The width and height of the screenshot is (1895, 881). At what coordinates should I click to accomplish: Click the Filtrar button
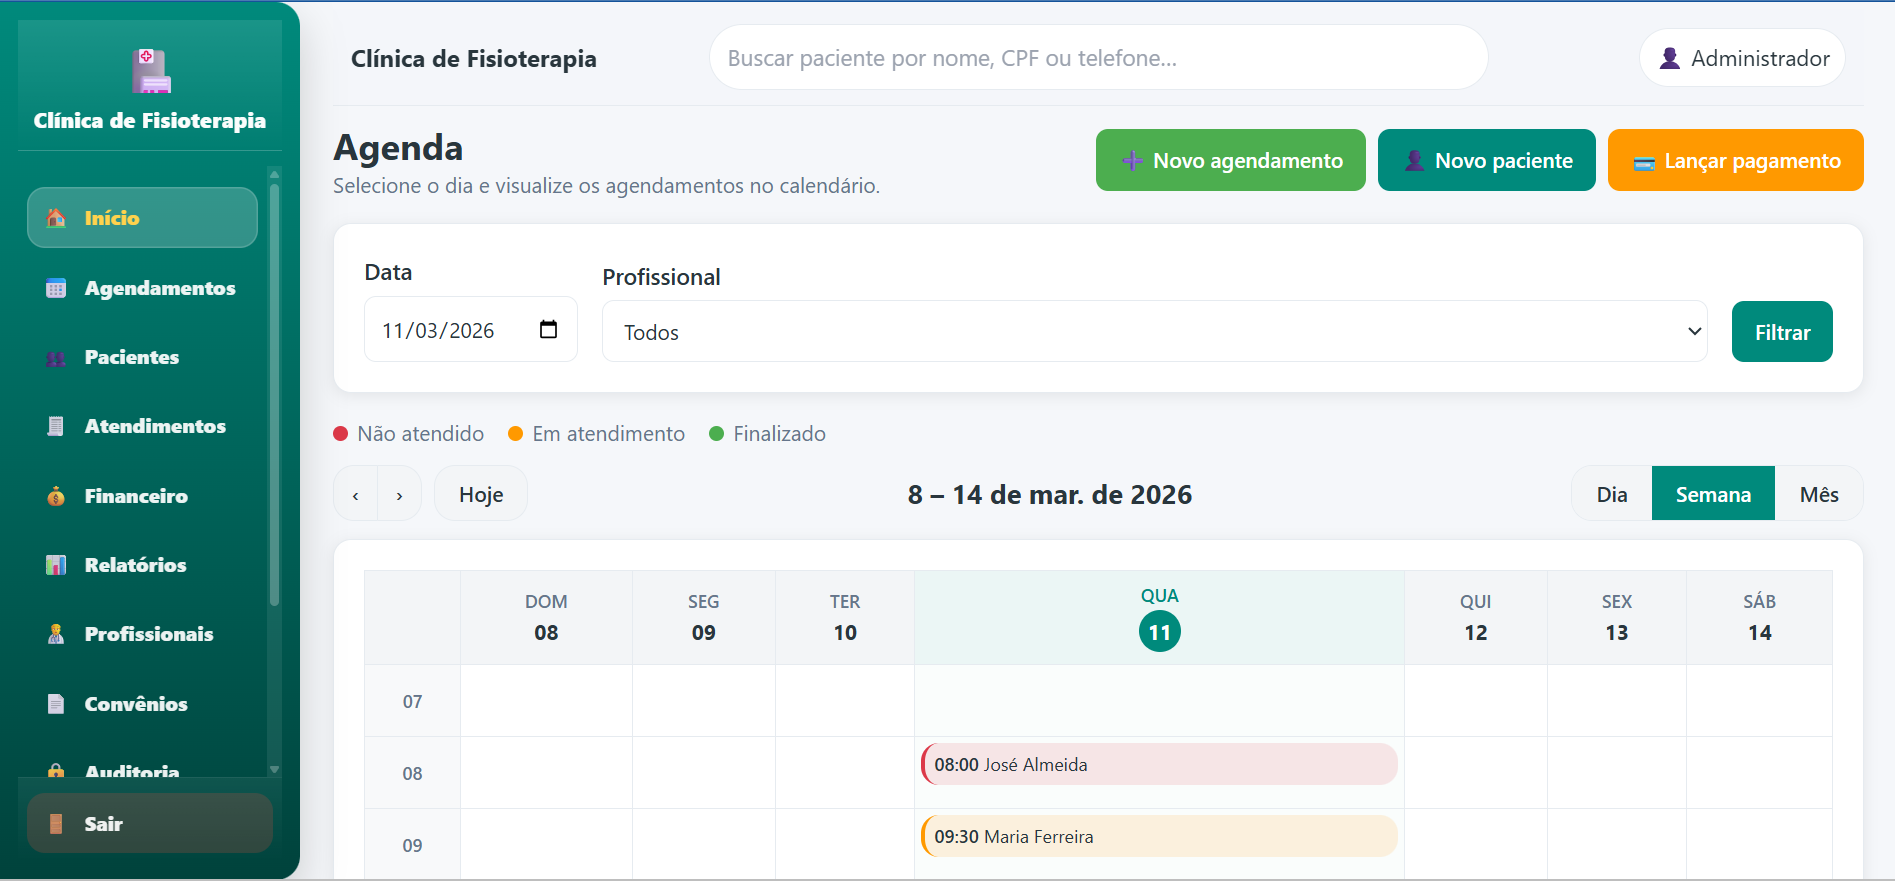pos(1782,332)
